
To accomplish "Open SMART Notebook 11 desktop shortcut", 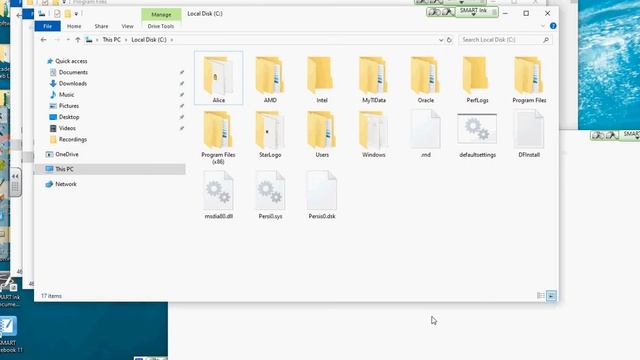I will click(x=8, y=334).
